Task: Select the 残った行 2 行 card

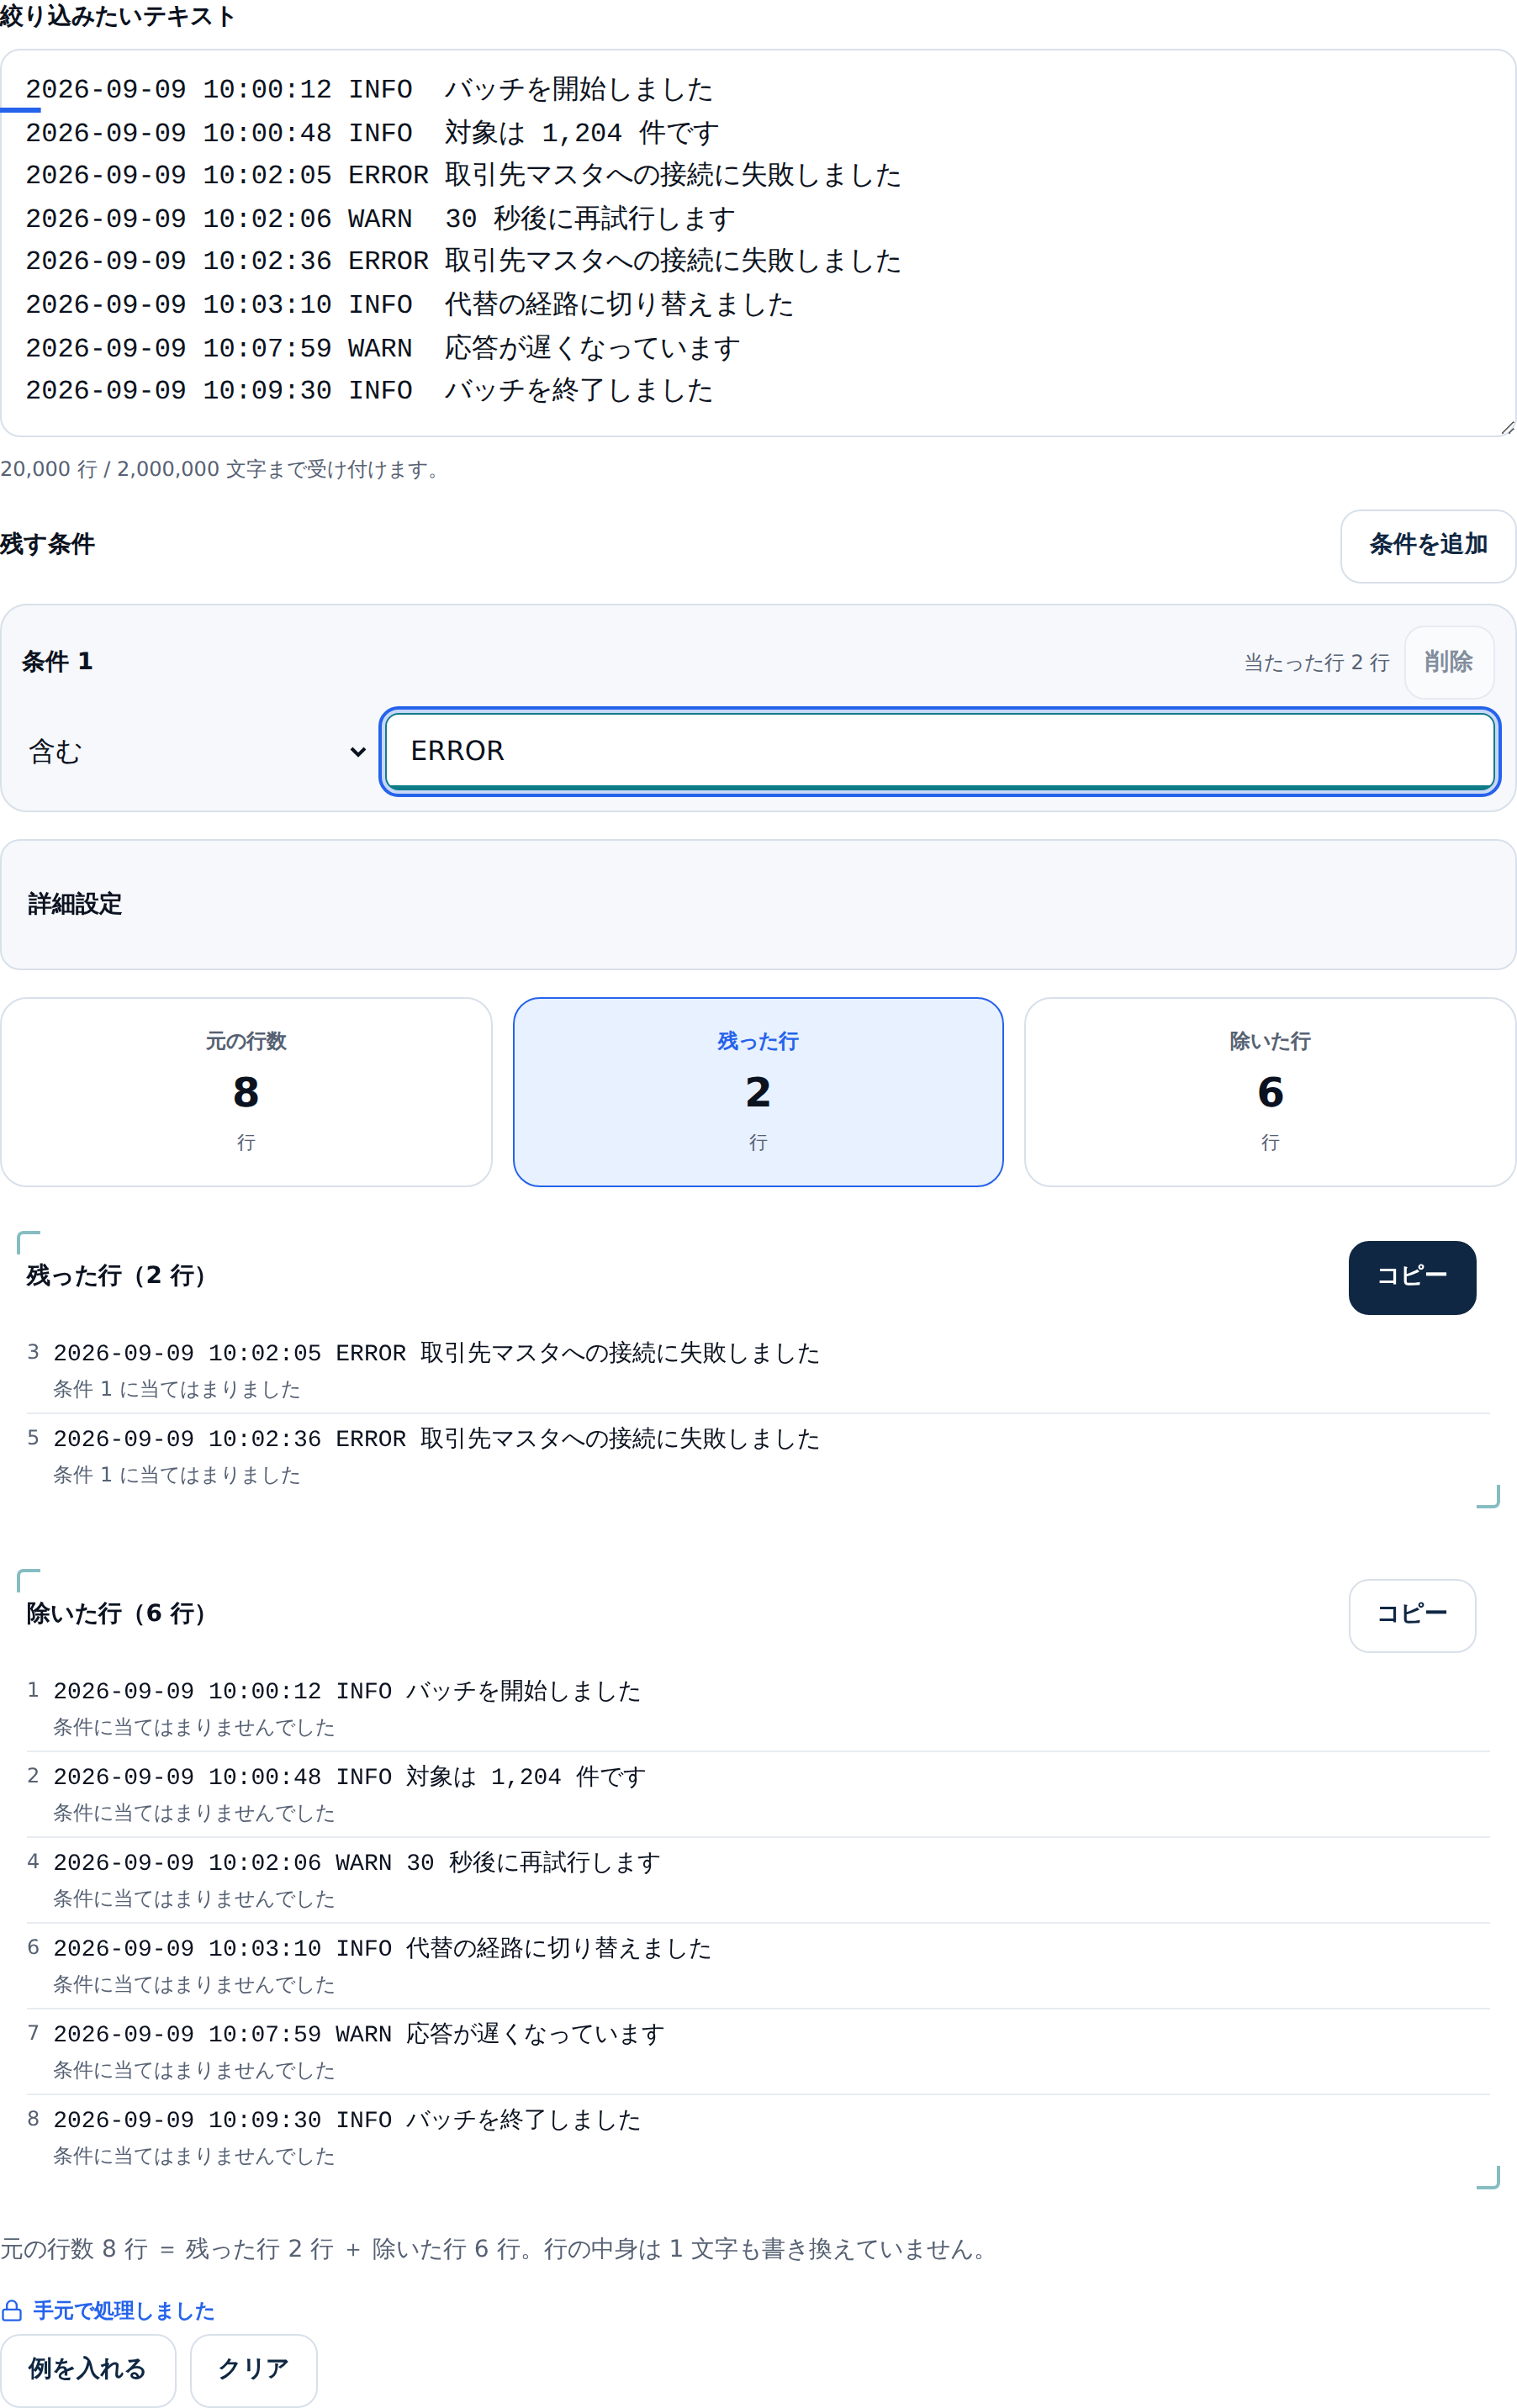Action: pyautogui.click(x=758, y=1091)
